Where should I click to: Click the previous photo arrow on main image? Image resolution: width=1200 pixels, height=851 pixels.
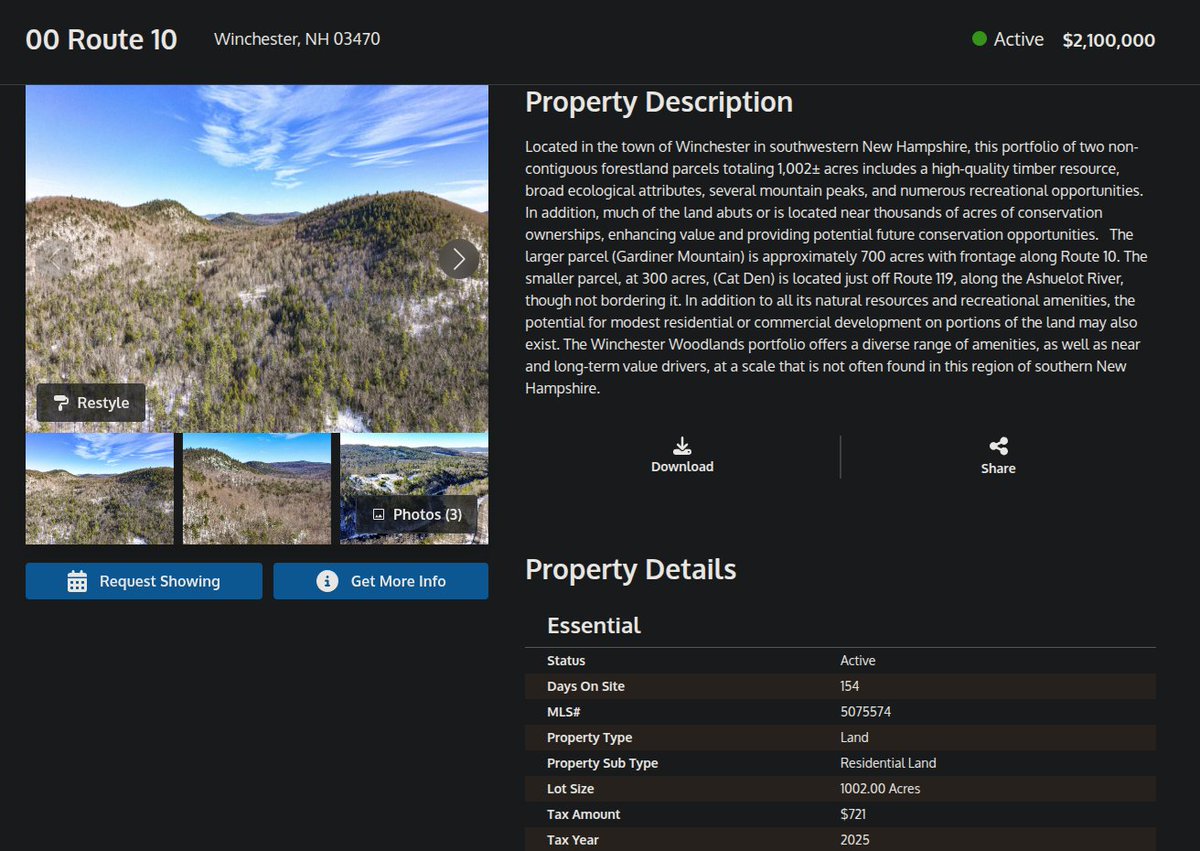tap(54, 259)
